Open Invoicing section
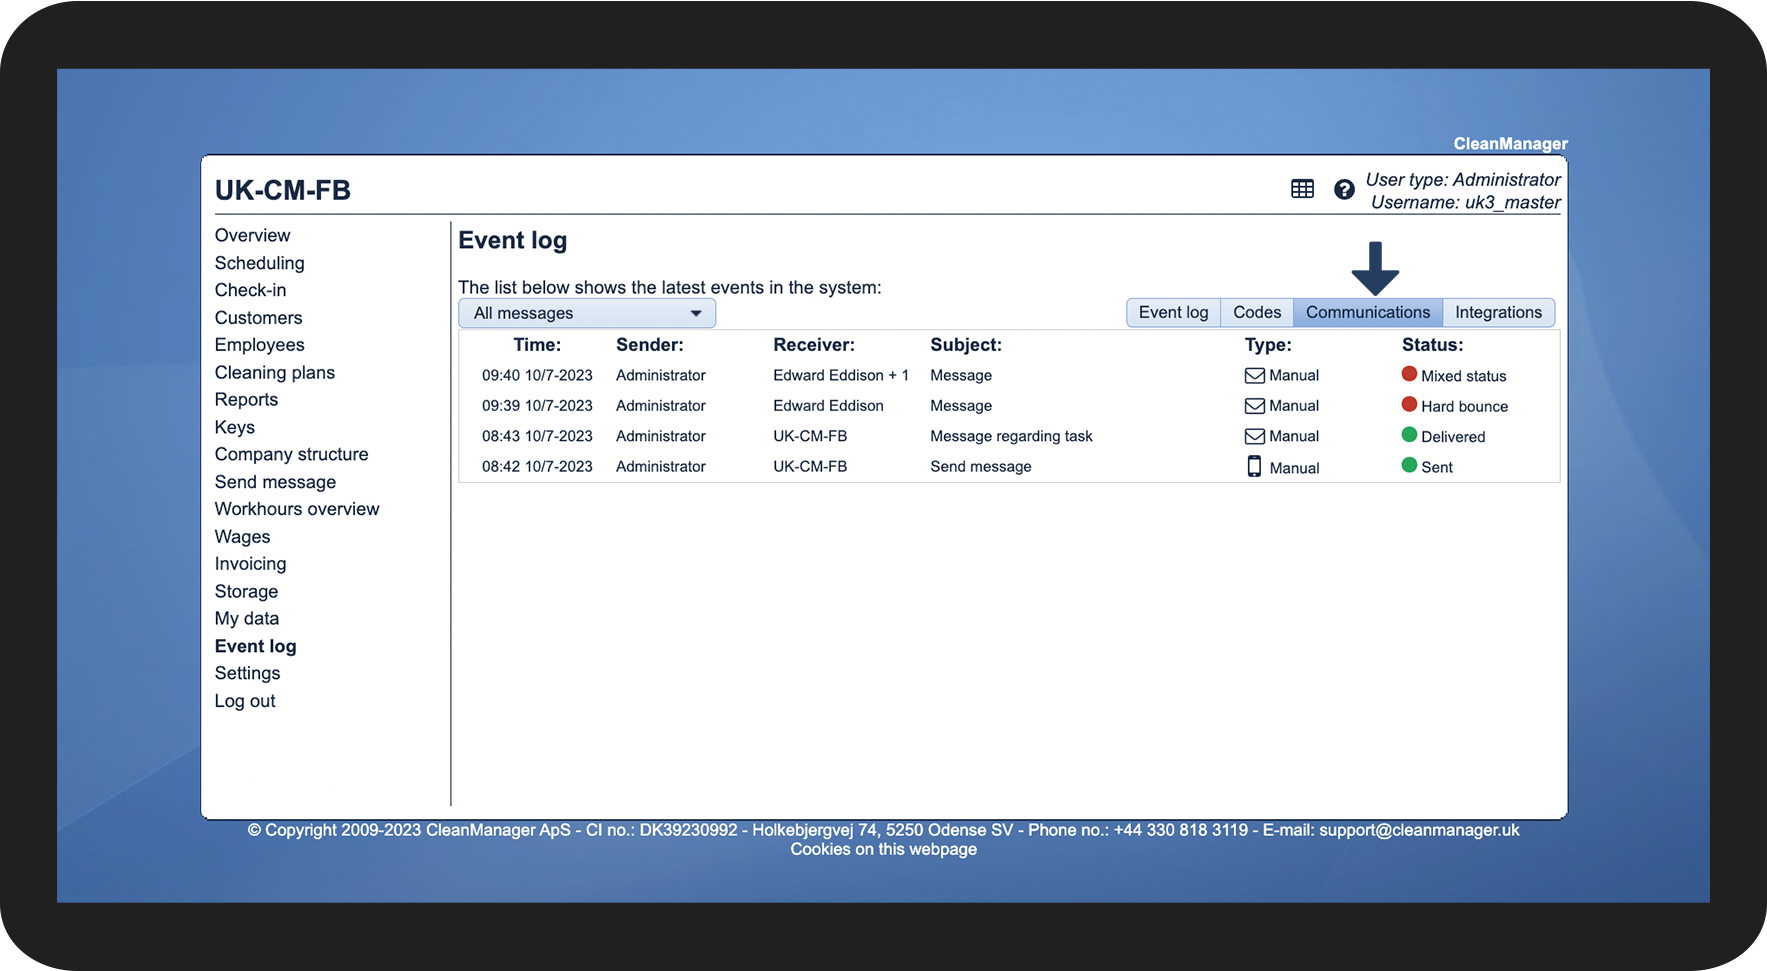Screen dimensions: 1767x971 click(x=250, y=564)
